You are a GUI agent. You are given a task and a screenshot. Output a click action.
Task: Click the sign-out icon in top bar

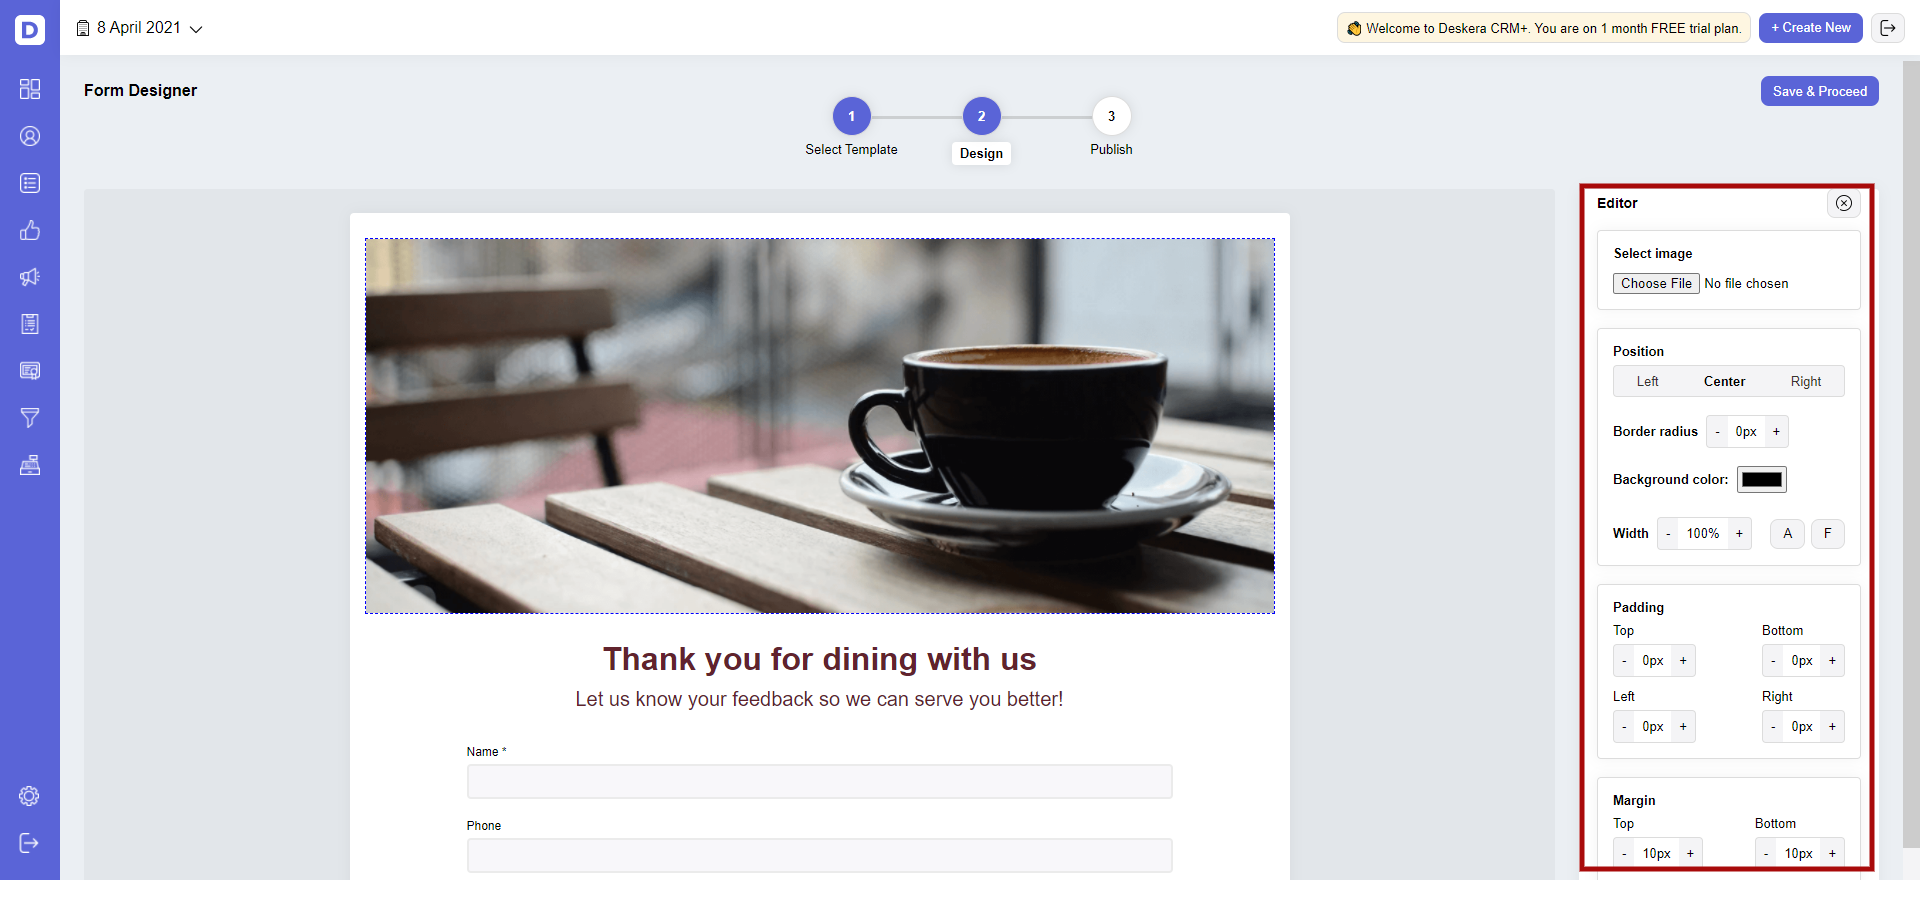click(x=1888, y=28)
